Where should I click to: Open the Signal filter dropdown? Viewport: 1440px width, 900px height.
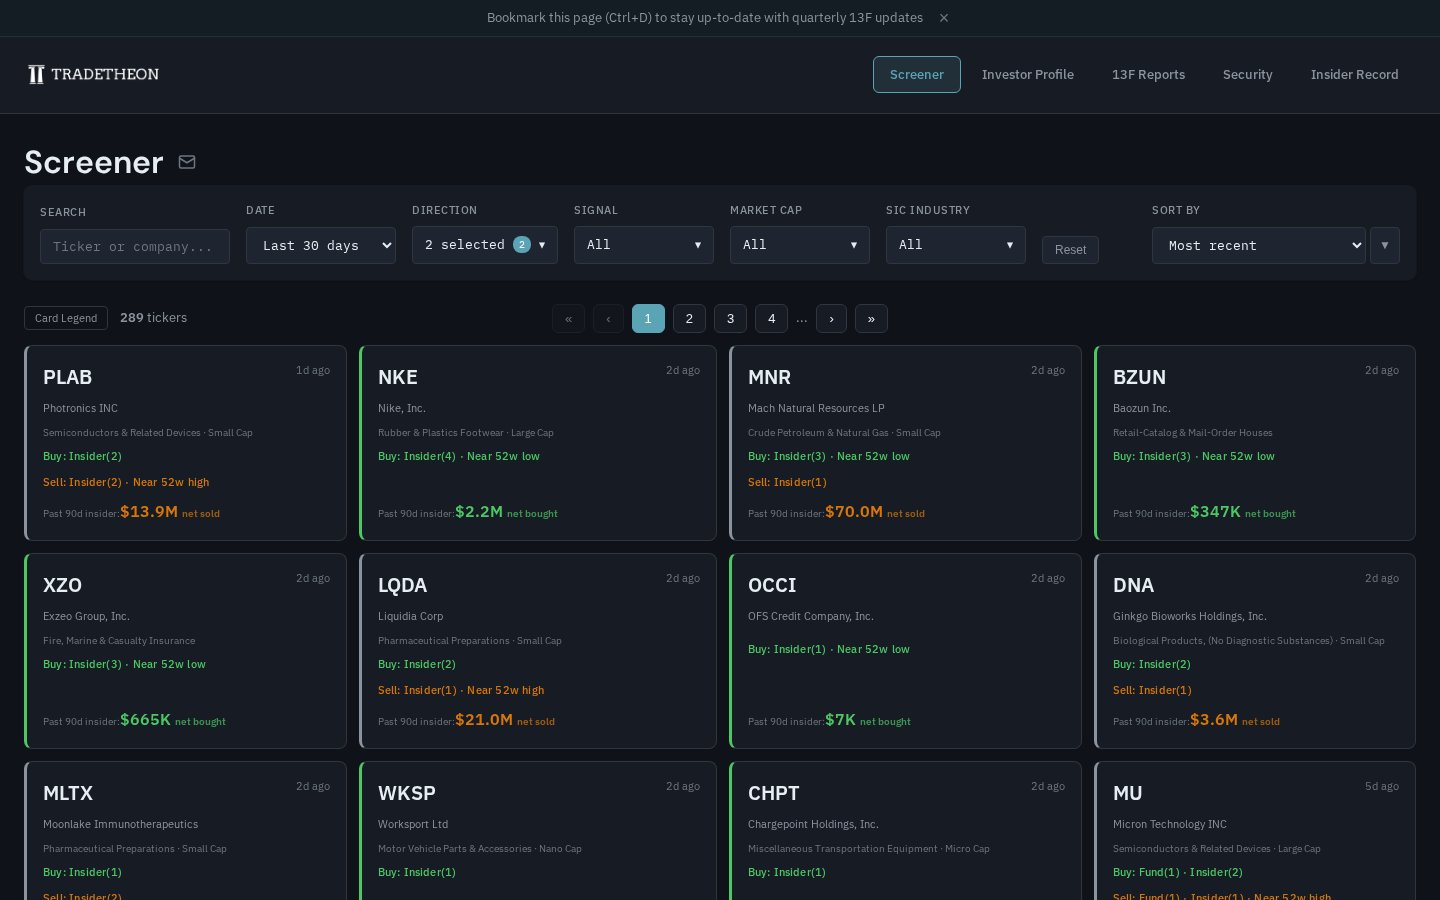tap(643, 245)
